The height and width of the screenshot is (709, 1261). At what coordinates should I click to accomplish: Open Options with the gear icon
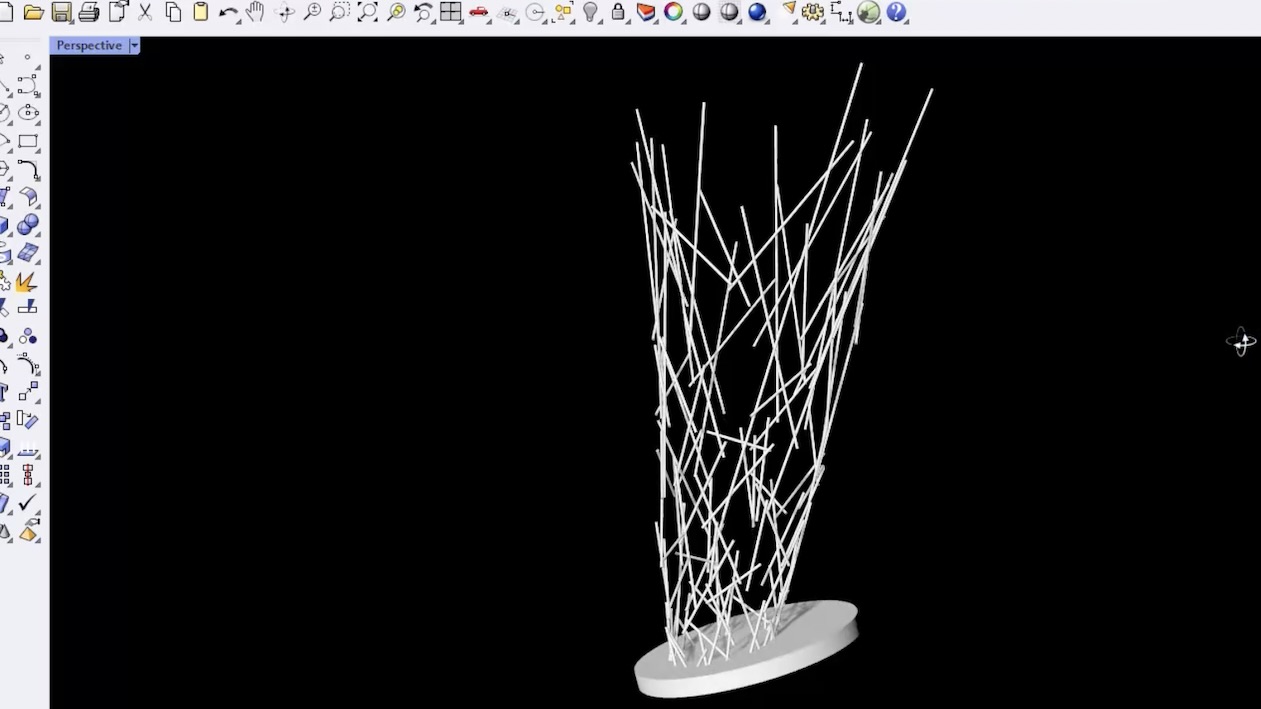tap(813, 13)
